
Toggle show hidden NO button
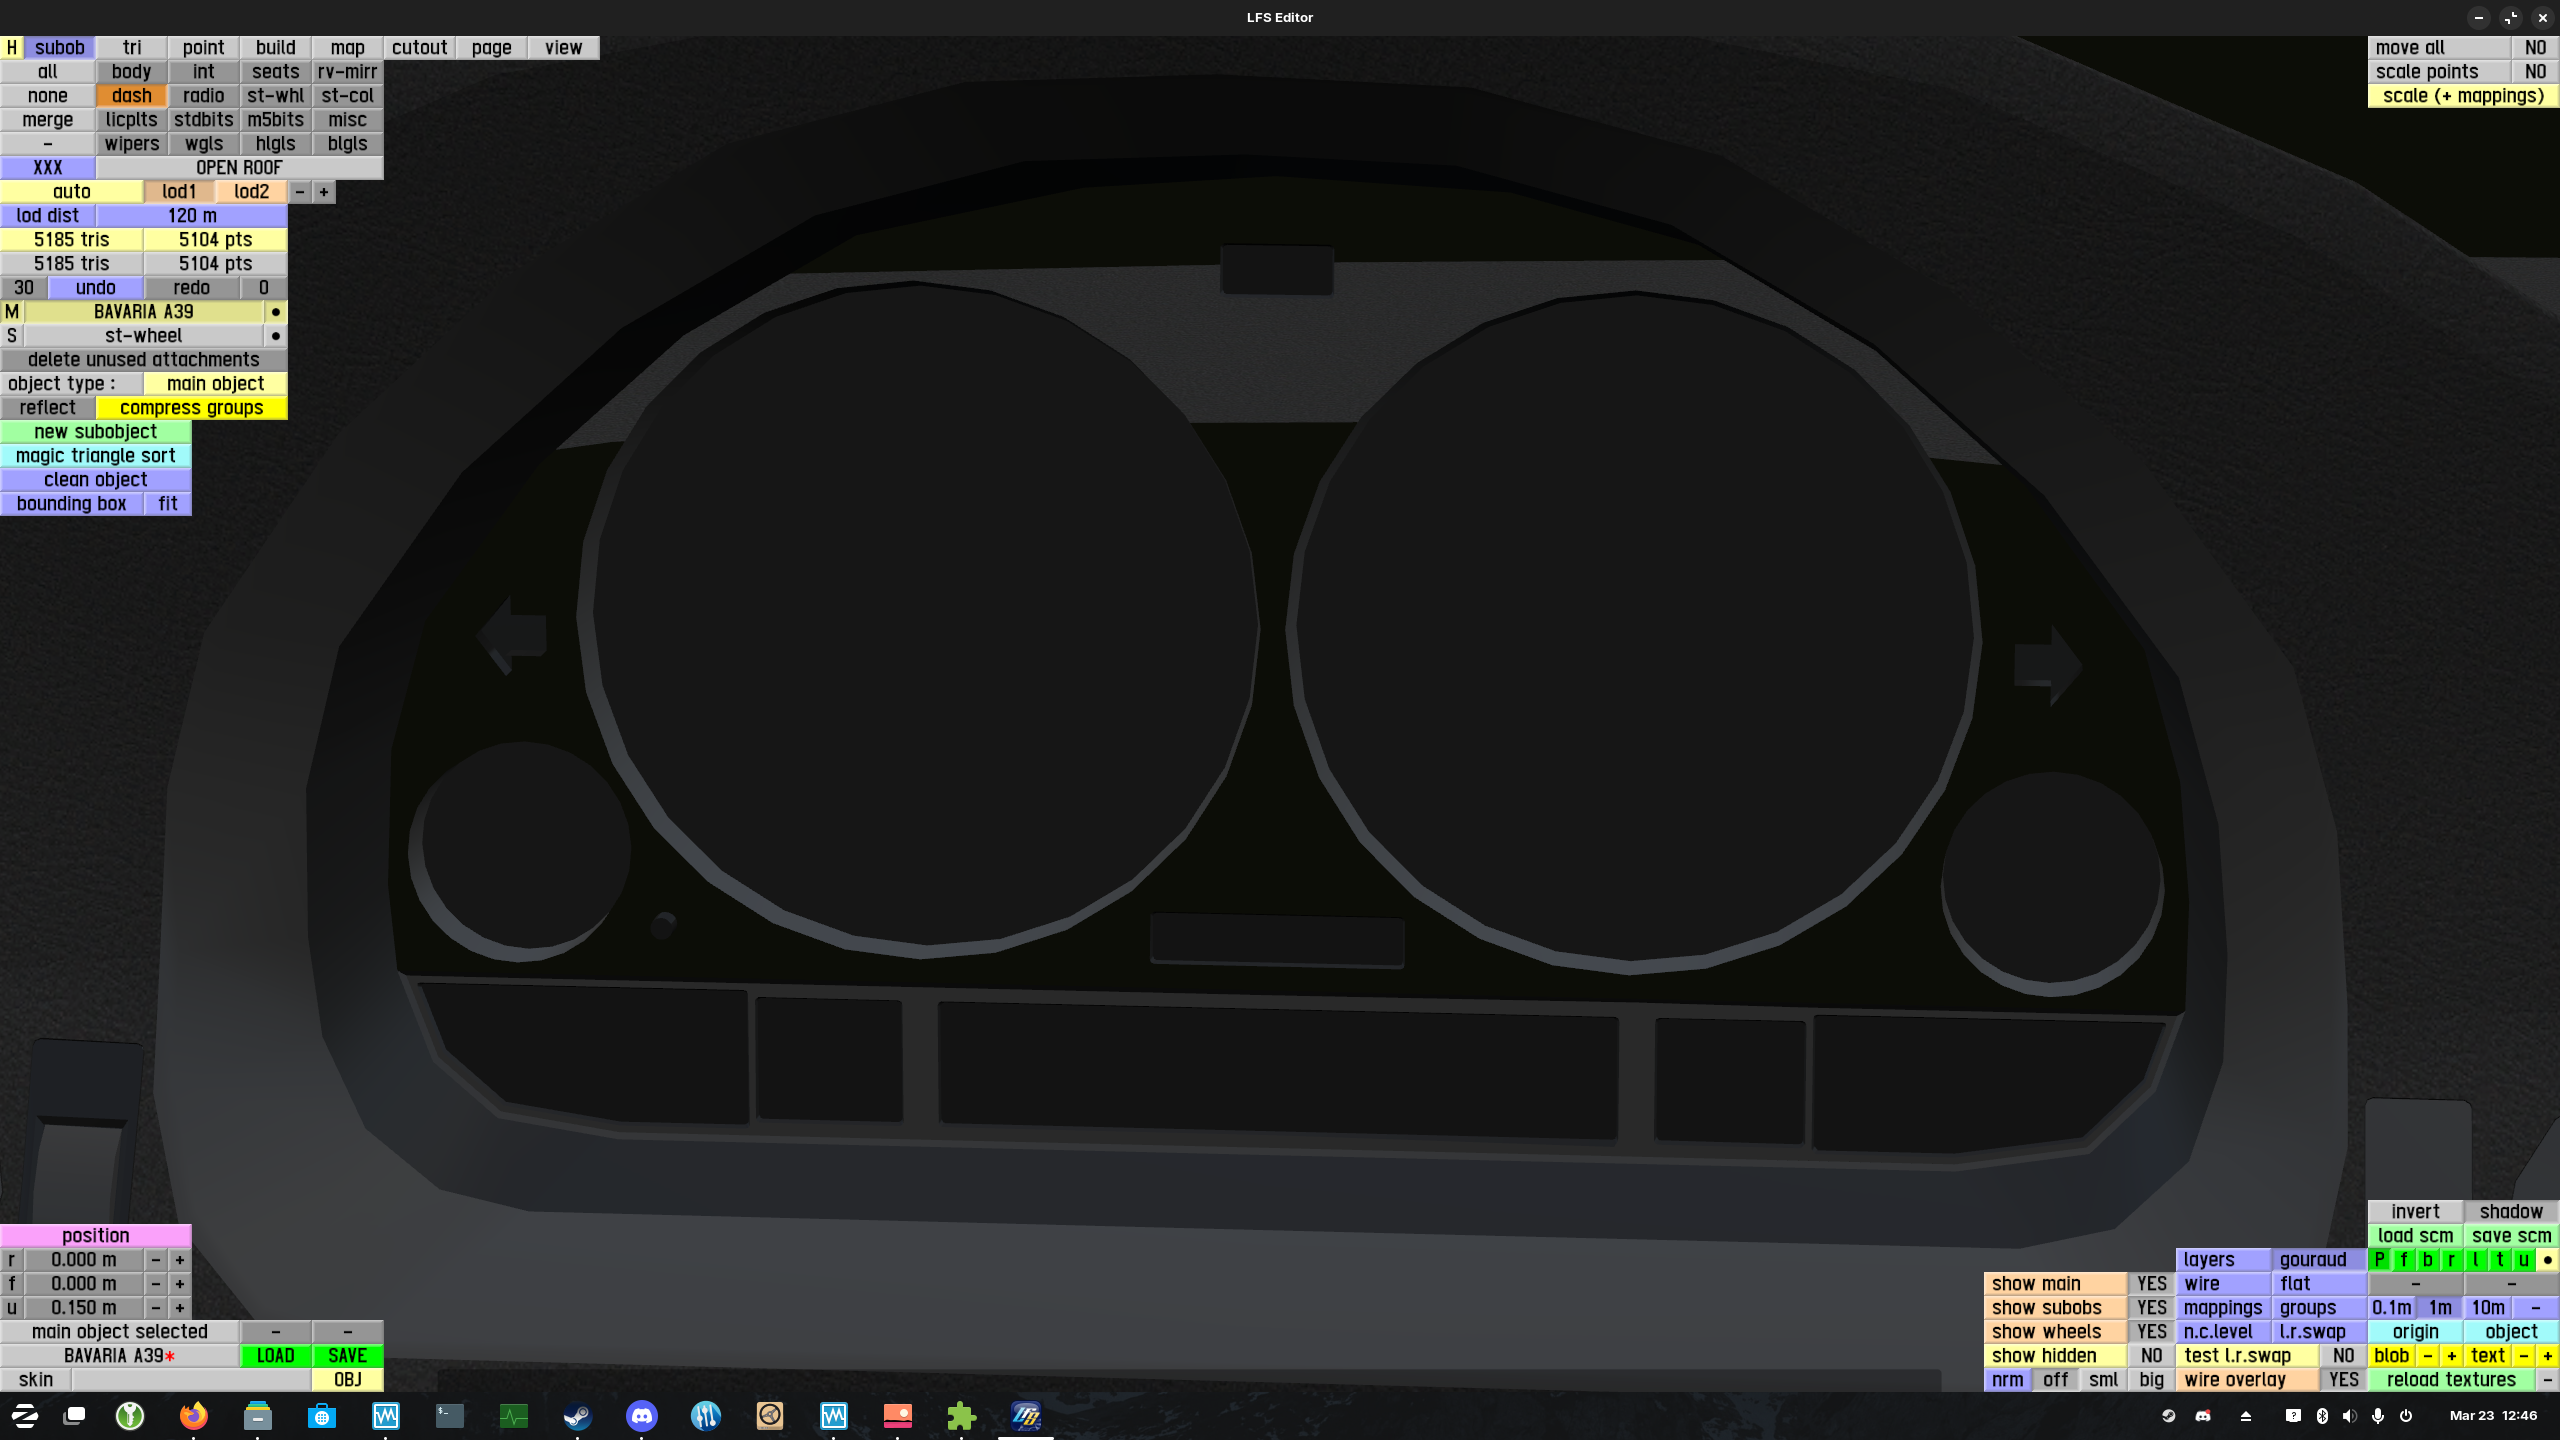pyautogui.click(x=2151, y=1356)
